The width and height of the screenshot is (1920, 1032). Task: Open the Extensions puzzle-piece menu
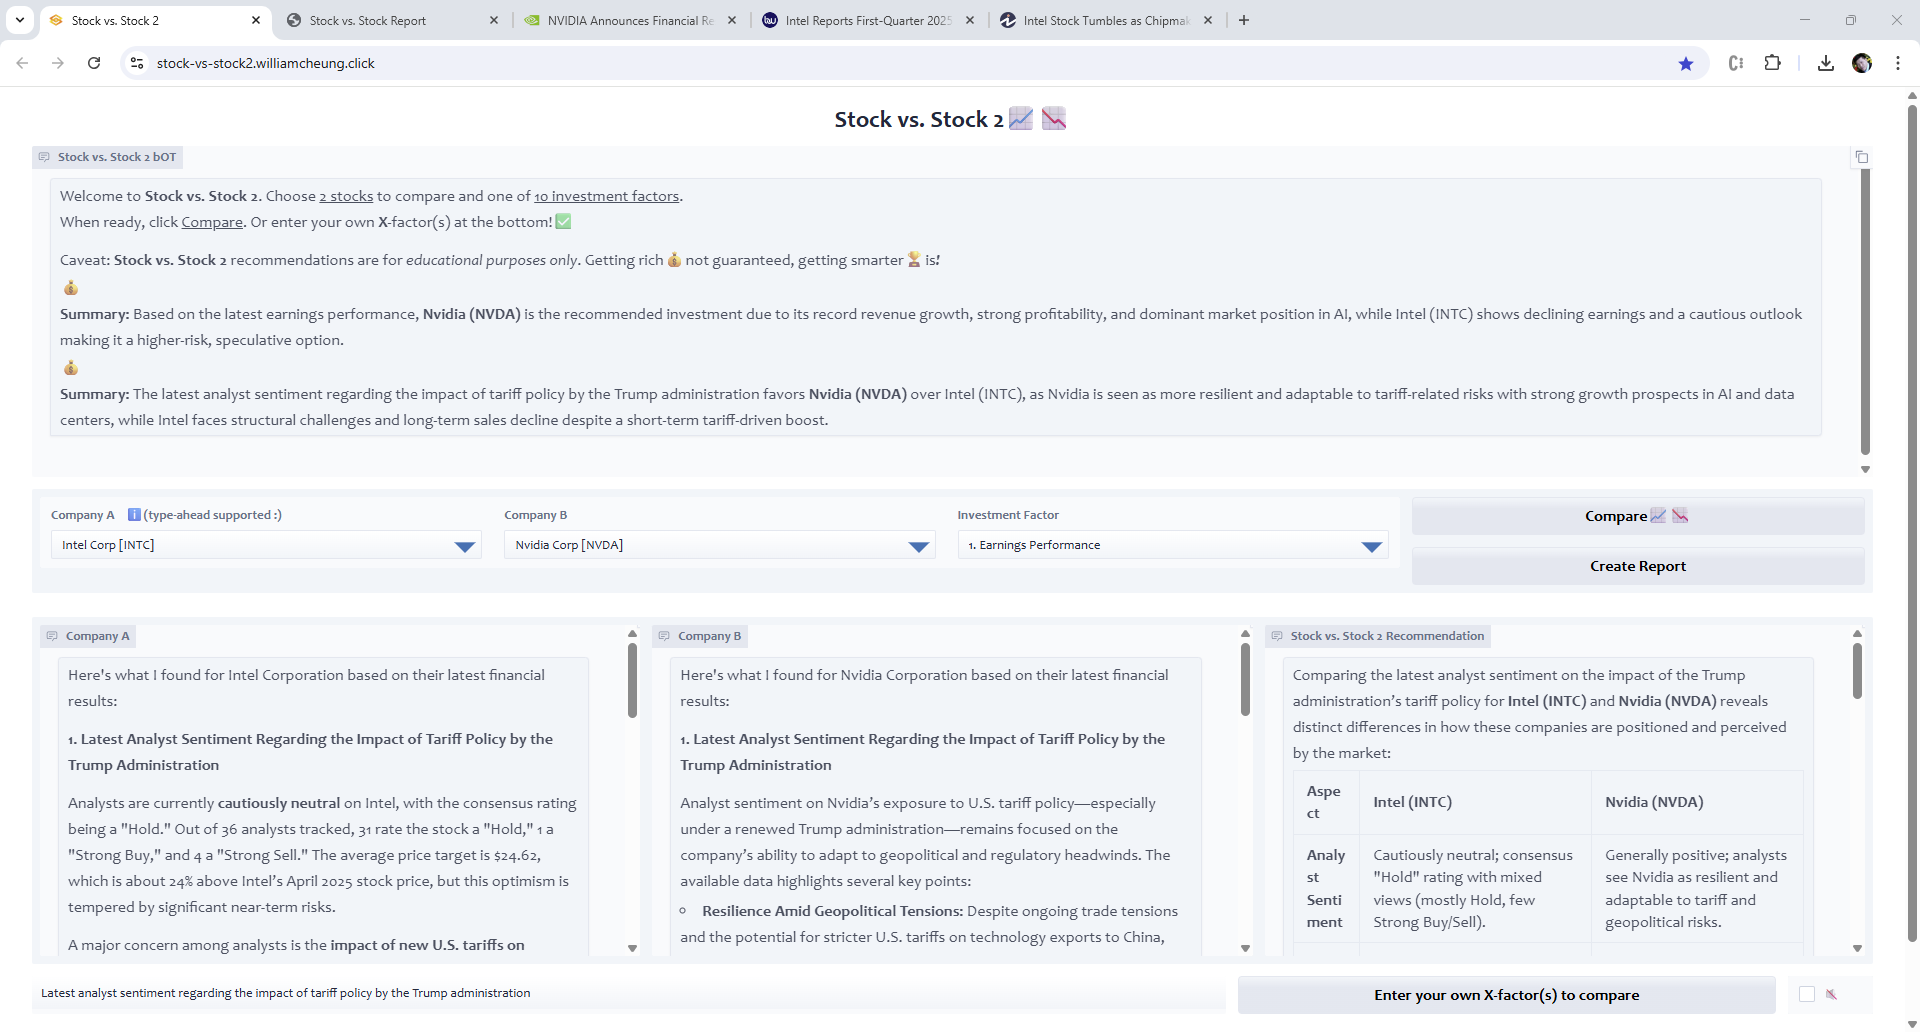(1773, 63)
